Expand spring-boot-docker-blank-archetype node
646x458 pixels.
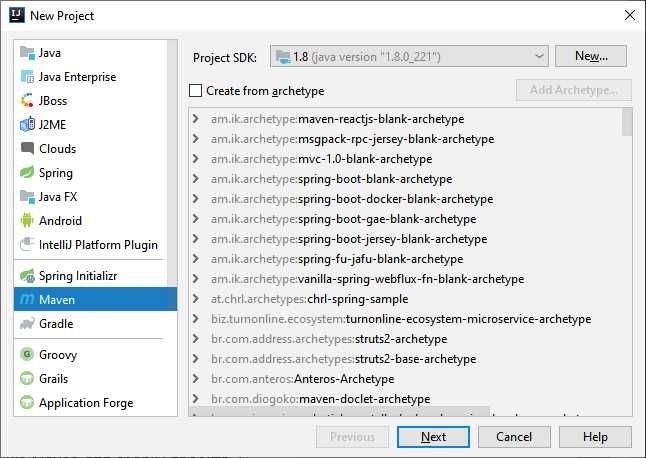pyautogui.click(x=196, y=199)
